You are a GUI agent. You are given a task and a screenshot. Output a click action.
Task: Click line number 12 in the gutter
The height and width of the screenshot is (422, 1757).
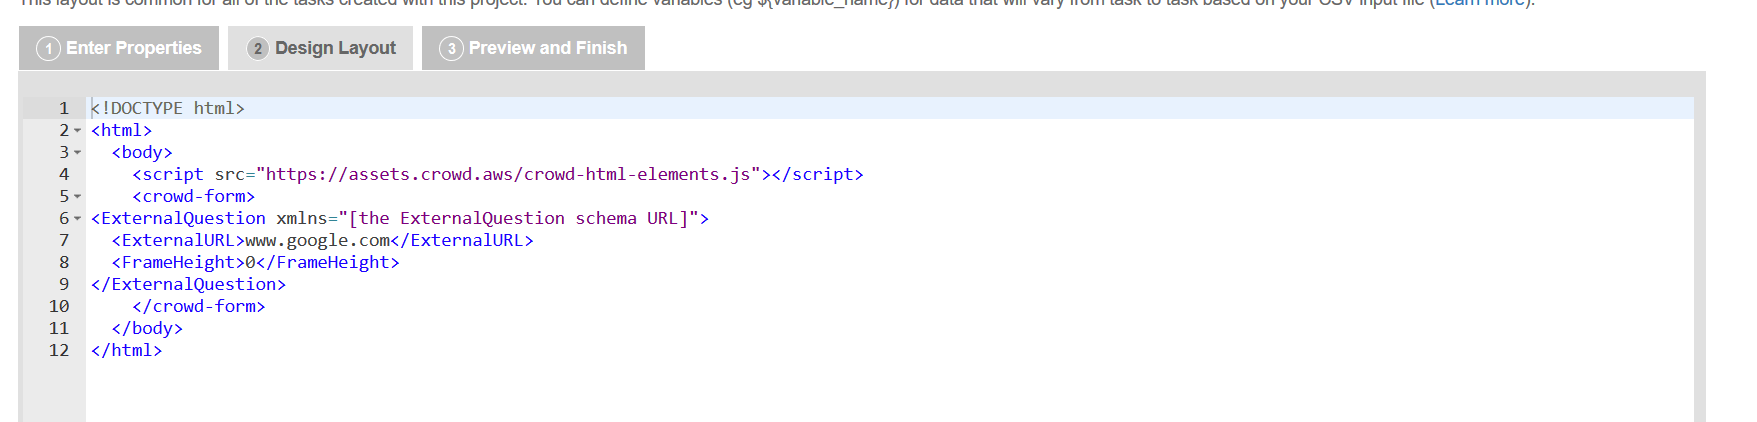pyautogui.click(x=59, y=350)
